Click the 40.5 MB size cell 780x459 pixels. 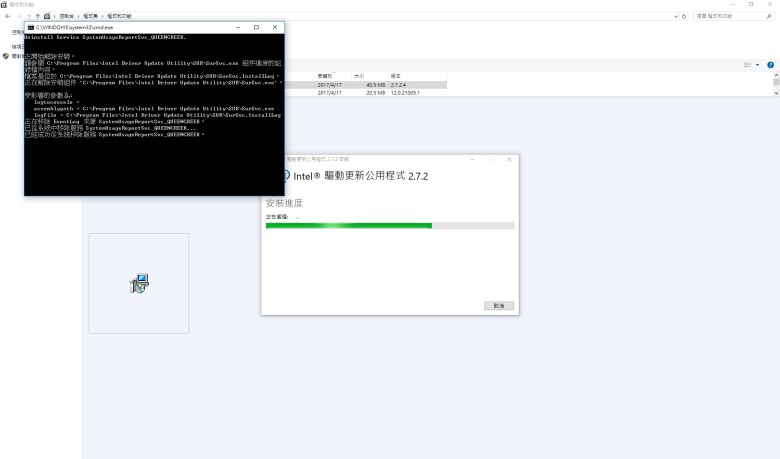click(376, 85)
